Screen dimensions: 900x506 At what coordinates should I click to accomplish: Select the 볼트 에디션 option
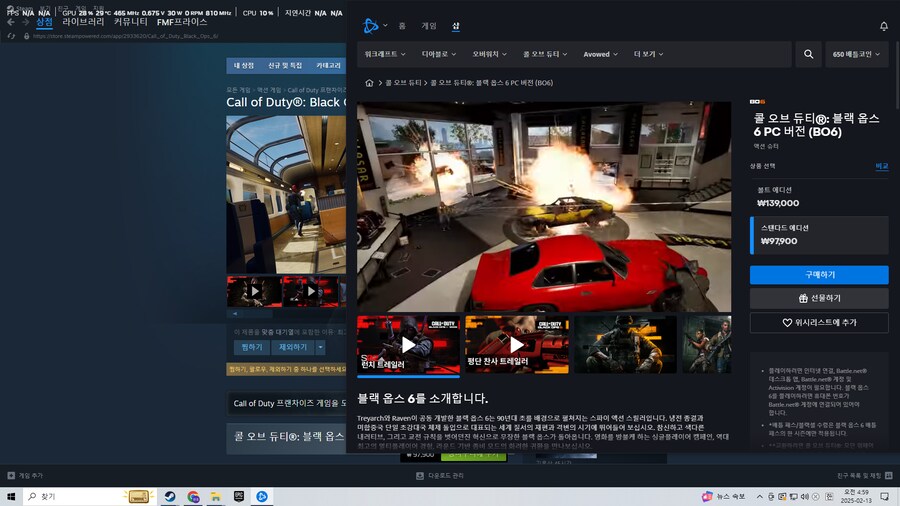click(819, 196)
